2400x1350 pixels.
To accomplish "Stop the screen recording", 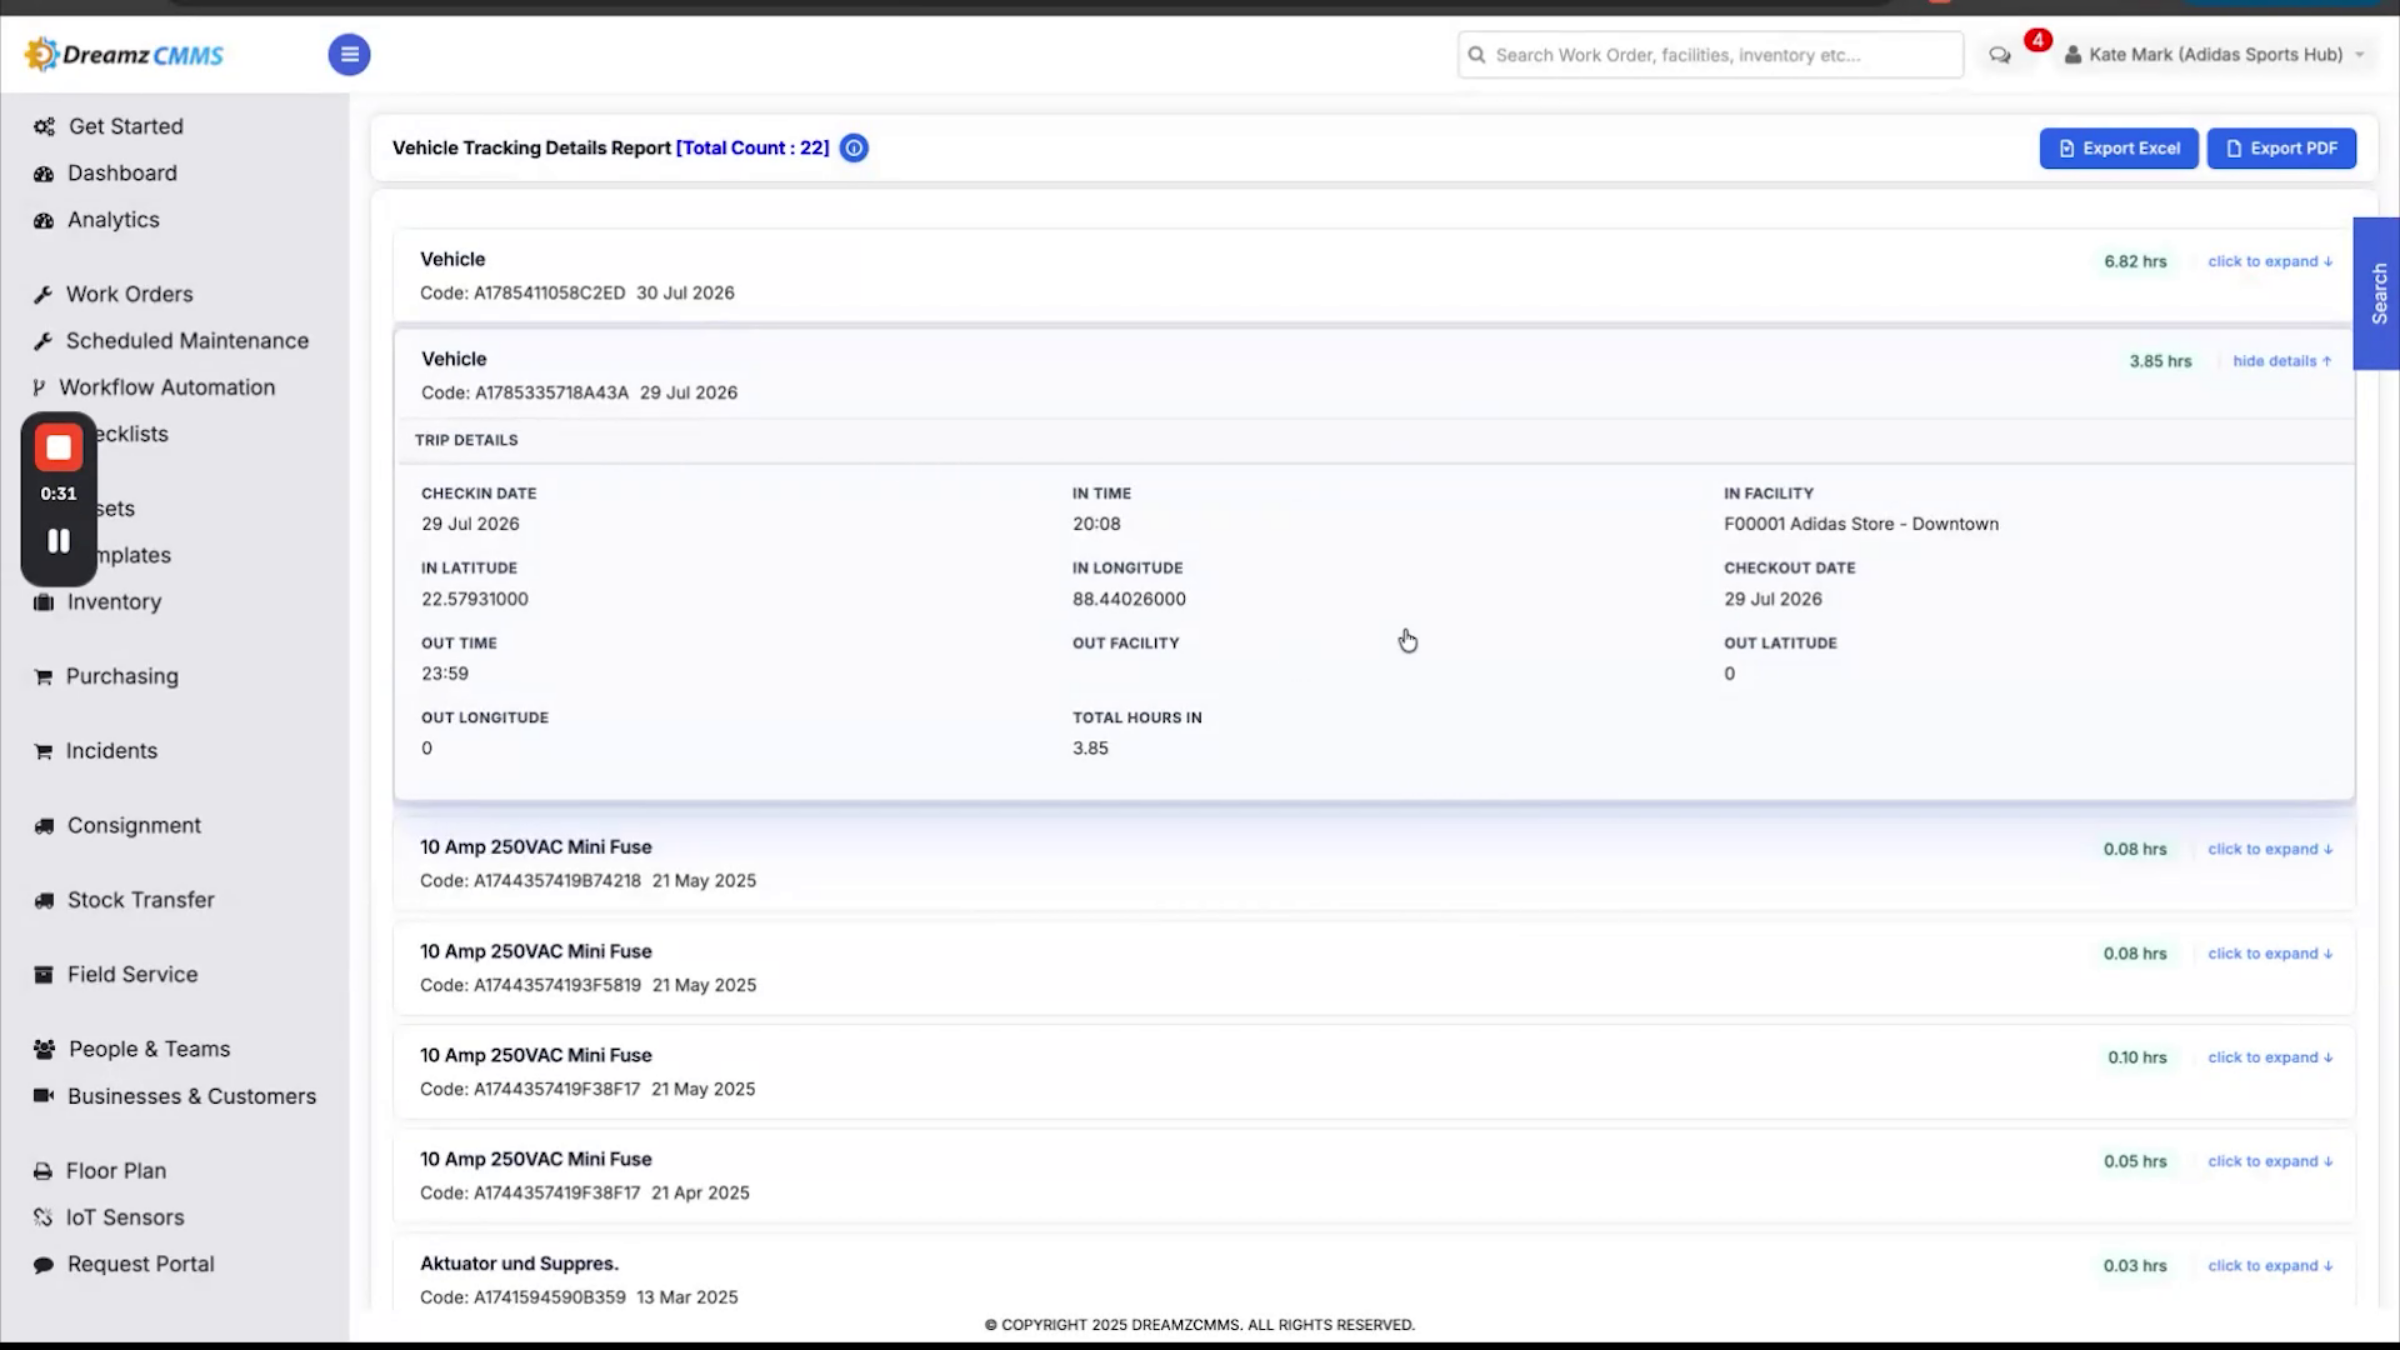I will [x=59, y=448].
